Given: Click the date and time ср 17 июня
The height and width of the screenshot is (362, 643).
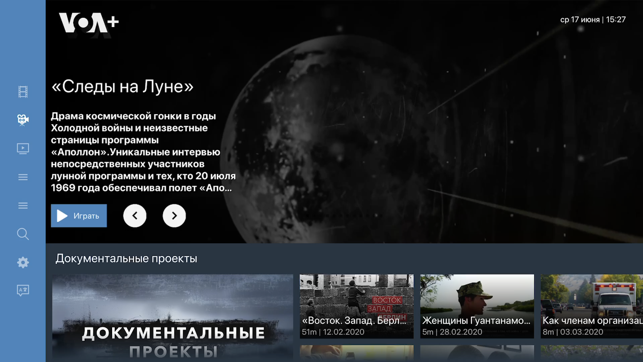Looking at the screenshot, I should point(593,19).
